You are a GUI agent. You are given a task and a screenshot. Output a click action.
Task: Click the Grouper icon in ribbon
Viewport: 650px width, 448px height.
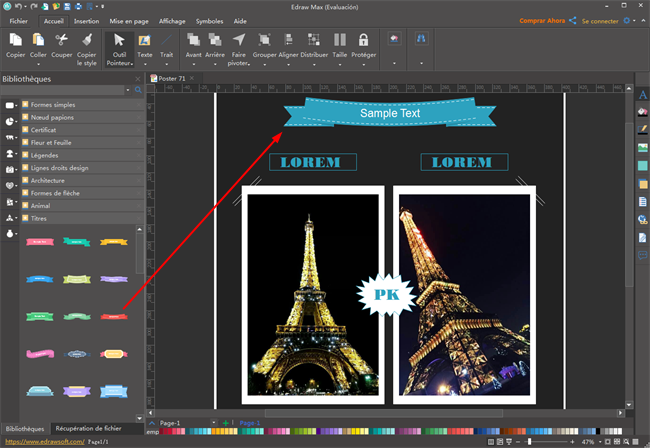[x=265, y=41]
